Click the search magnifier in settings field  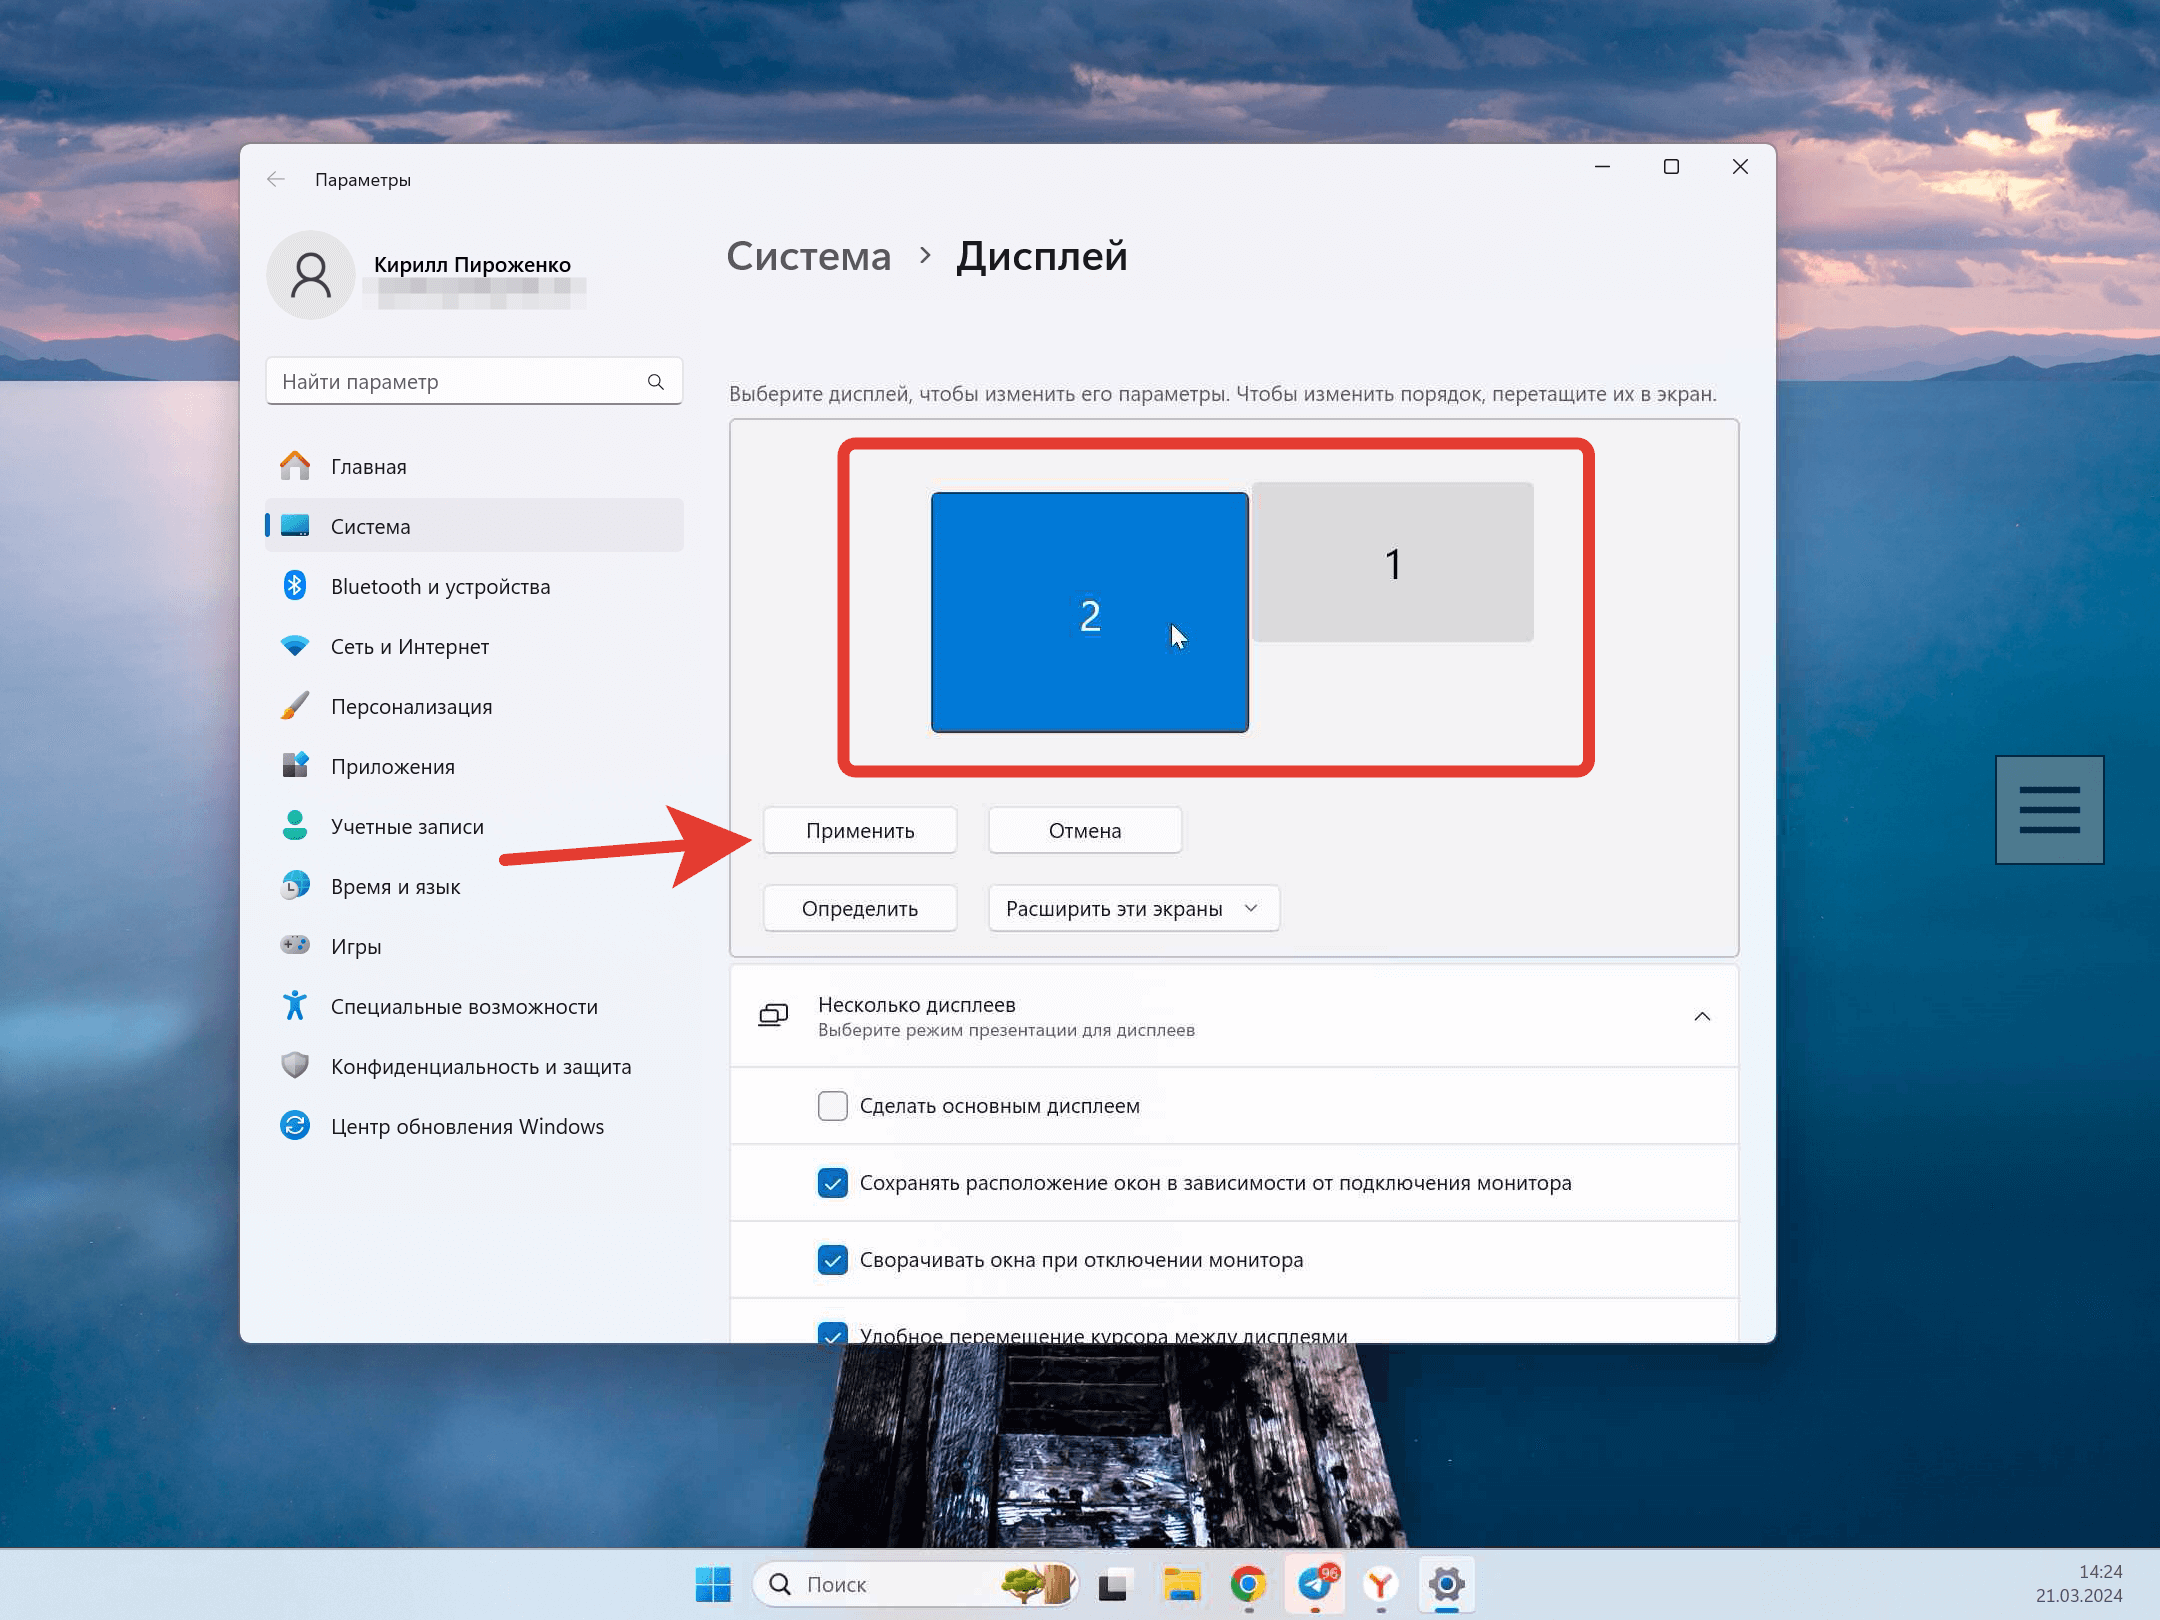click(x=656, y=382)
